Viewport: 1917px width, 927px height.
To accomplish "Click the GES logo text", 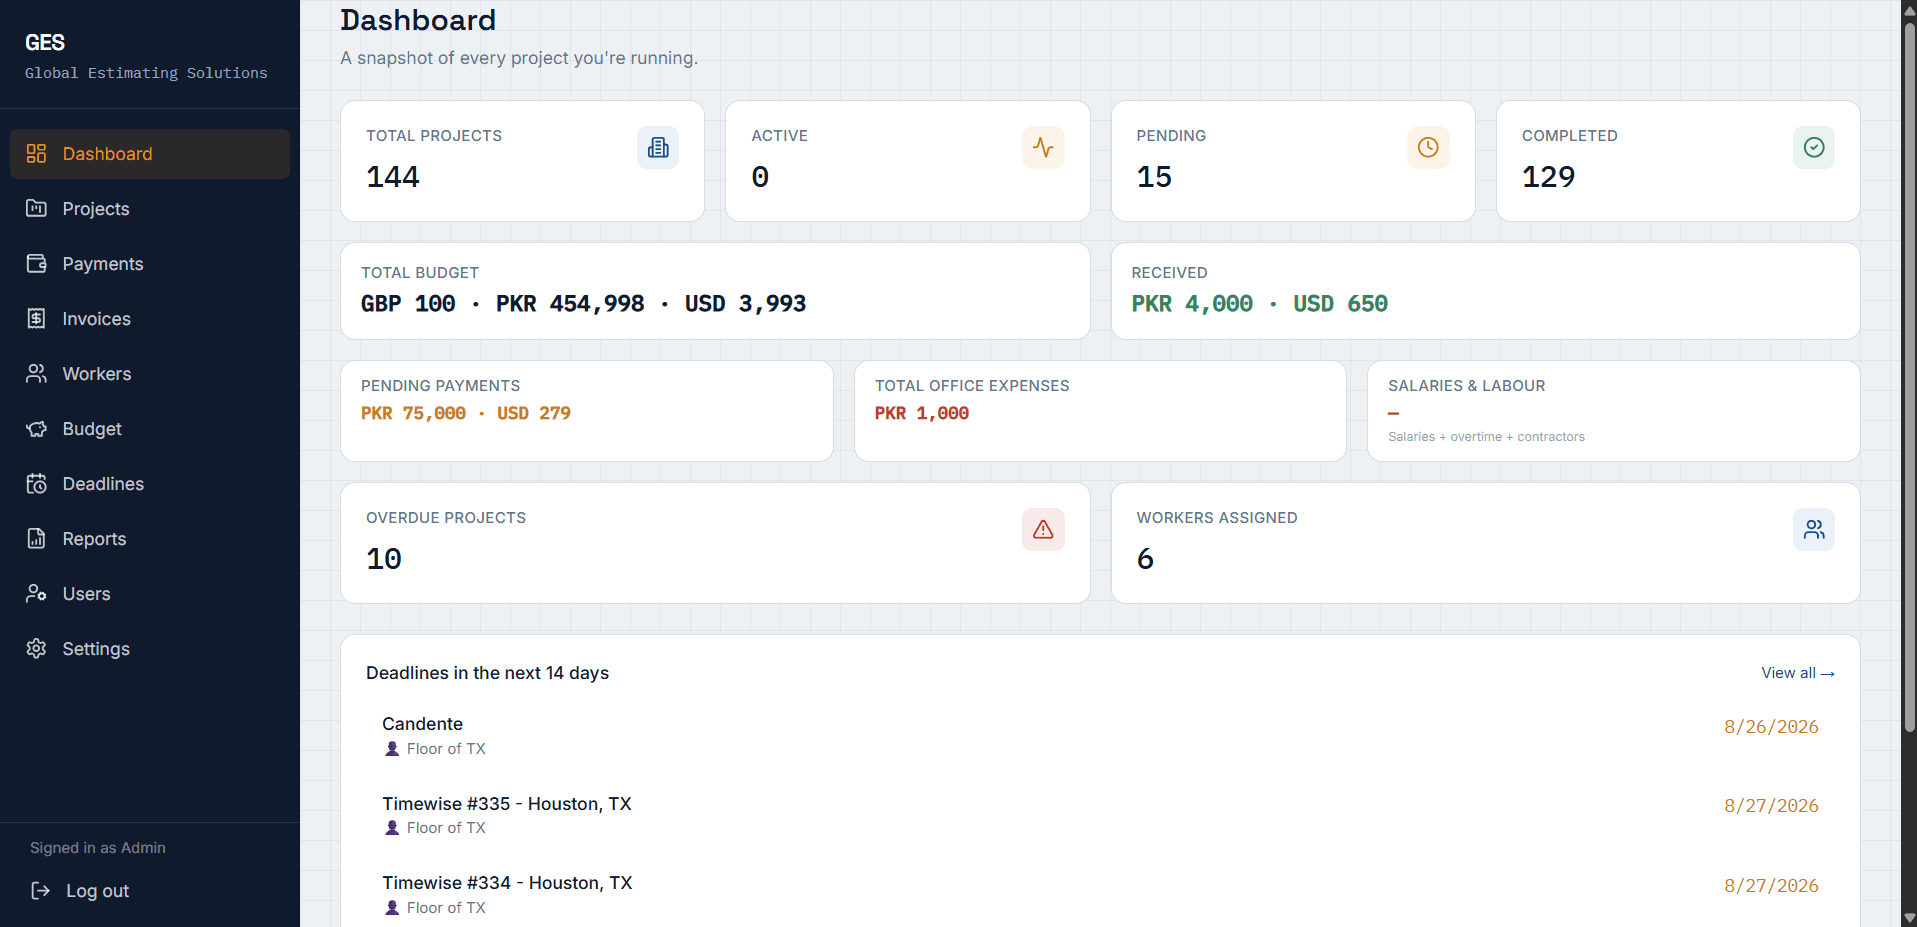I will click(x=45, y=43).
